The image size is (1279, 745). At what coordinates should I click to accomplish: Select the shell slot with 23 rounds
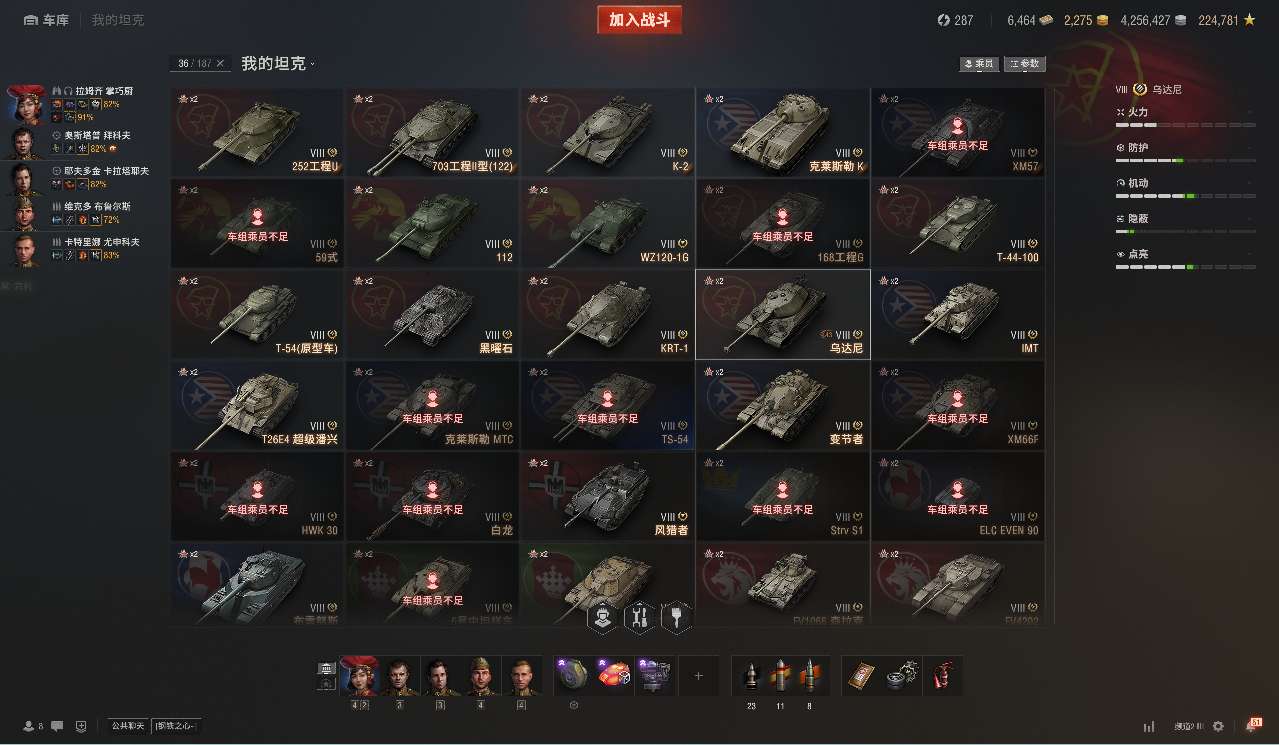point(751,676)
